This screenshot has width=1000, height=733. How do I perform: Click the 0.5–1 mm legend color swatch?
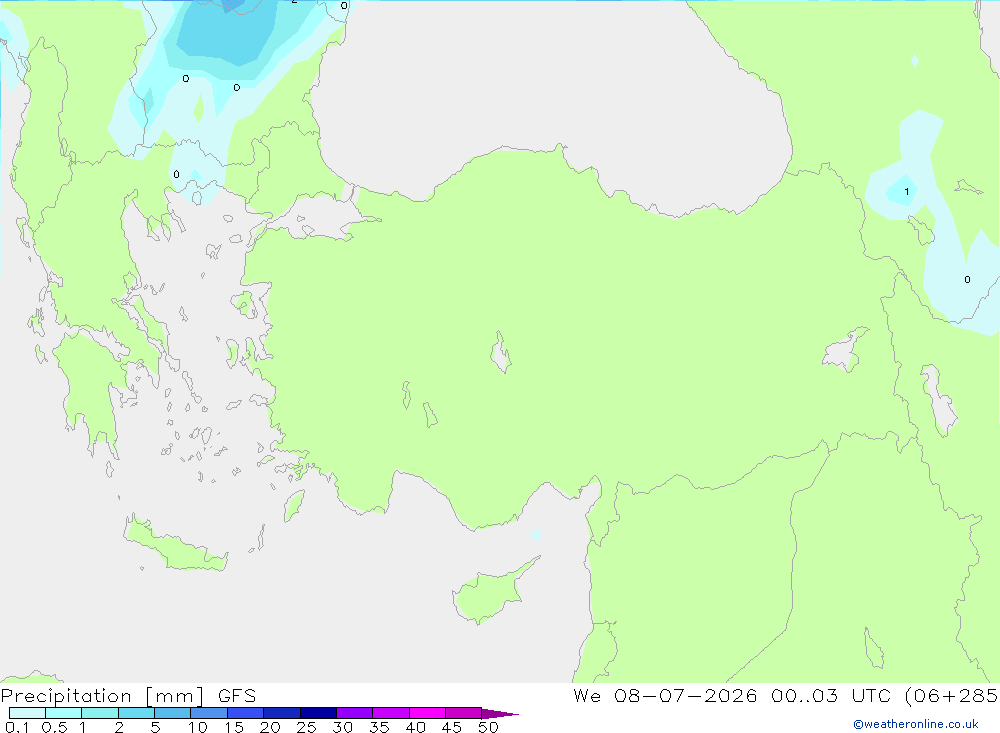(x=63, y=713)
